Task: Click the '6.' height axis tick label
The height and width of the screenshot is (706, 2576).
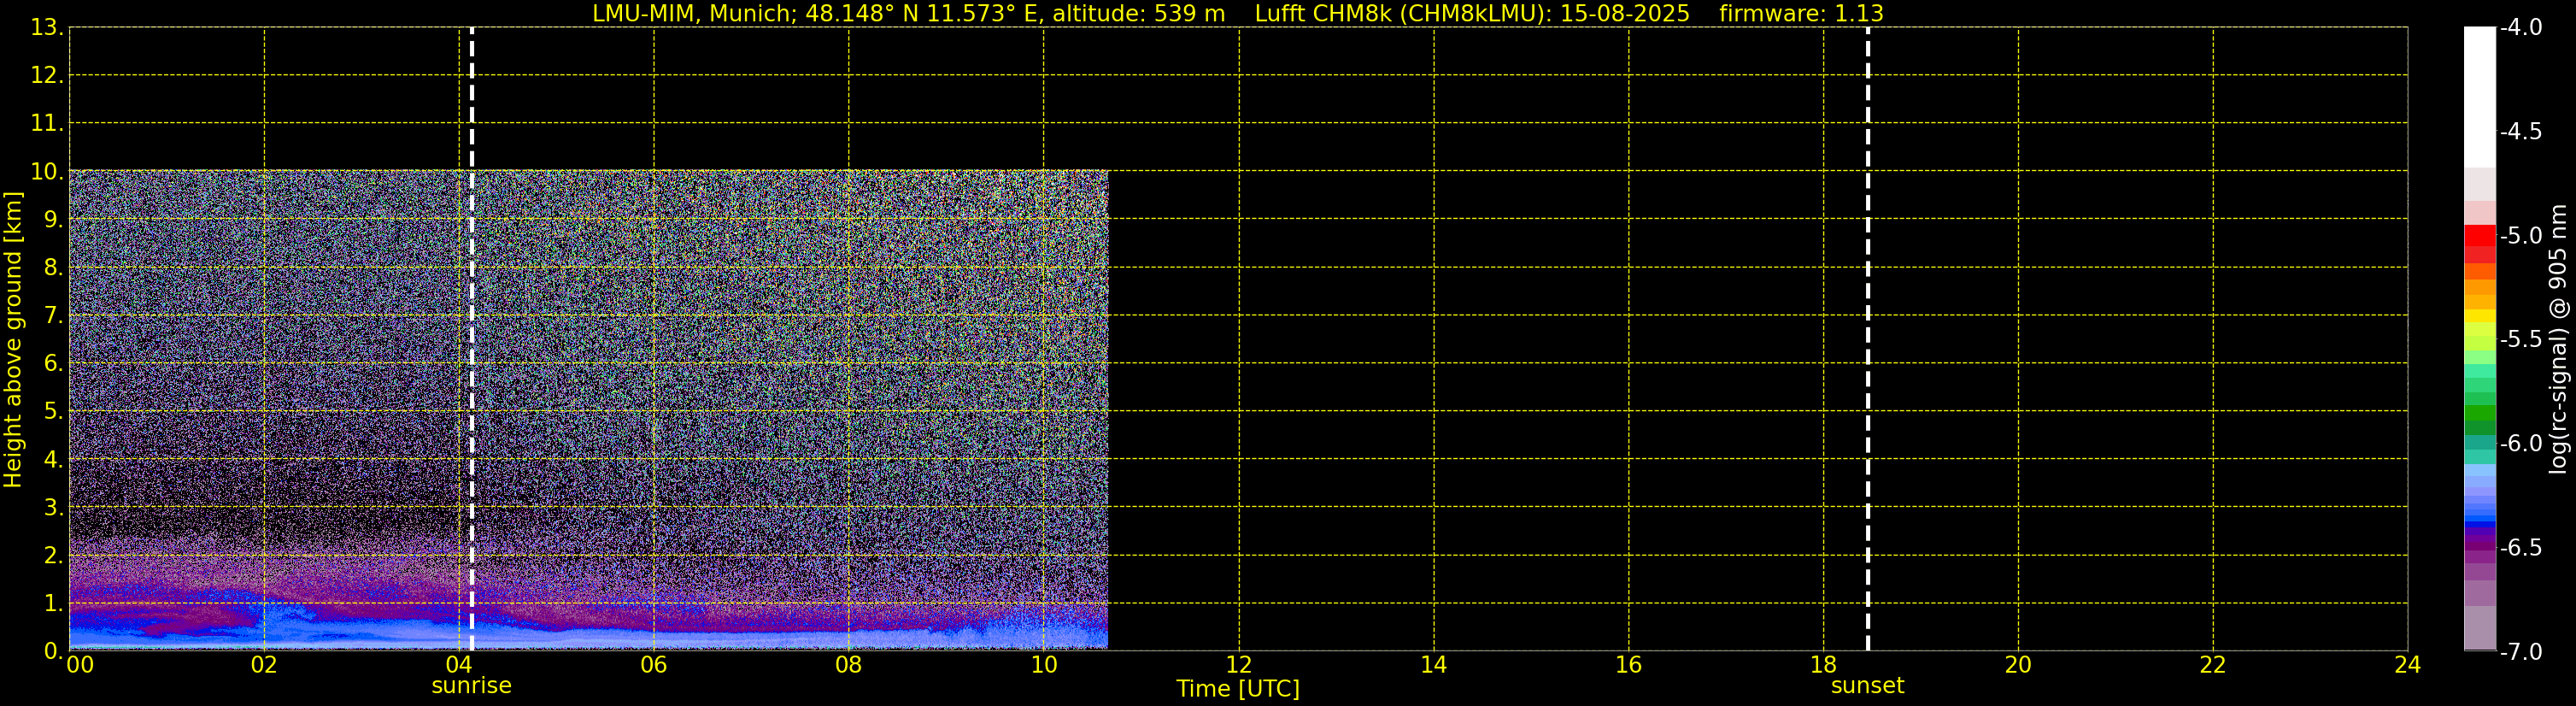Action: tap(53, 364)
